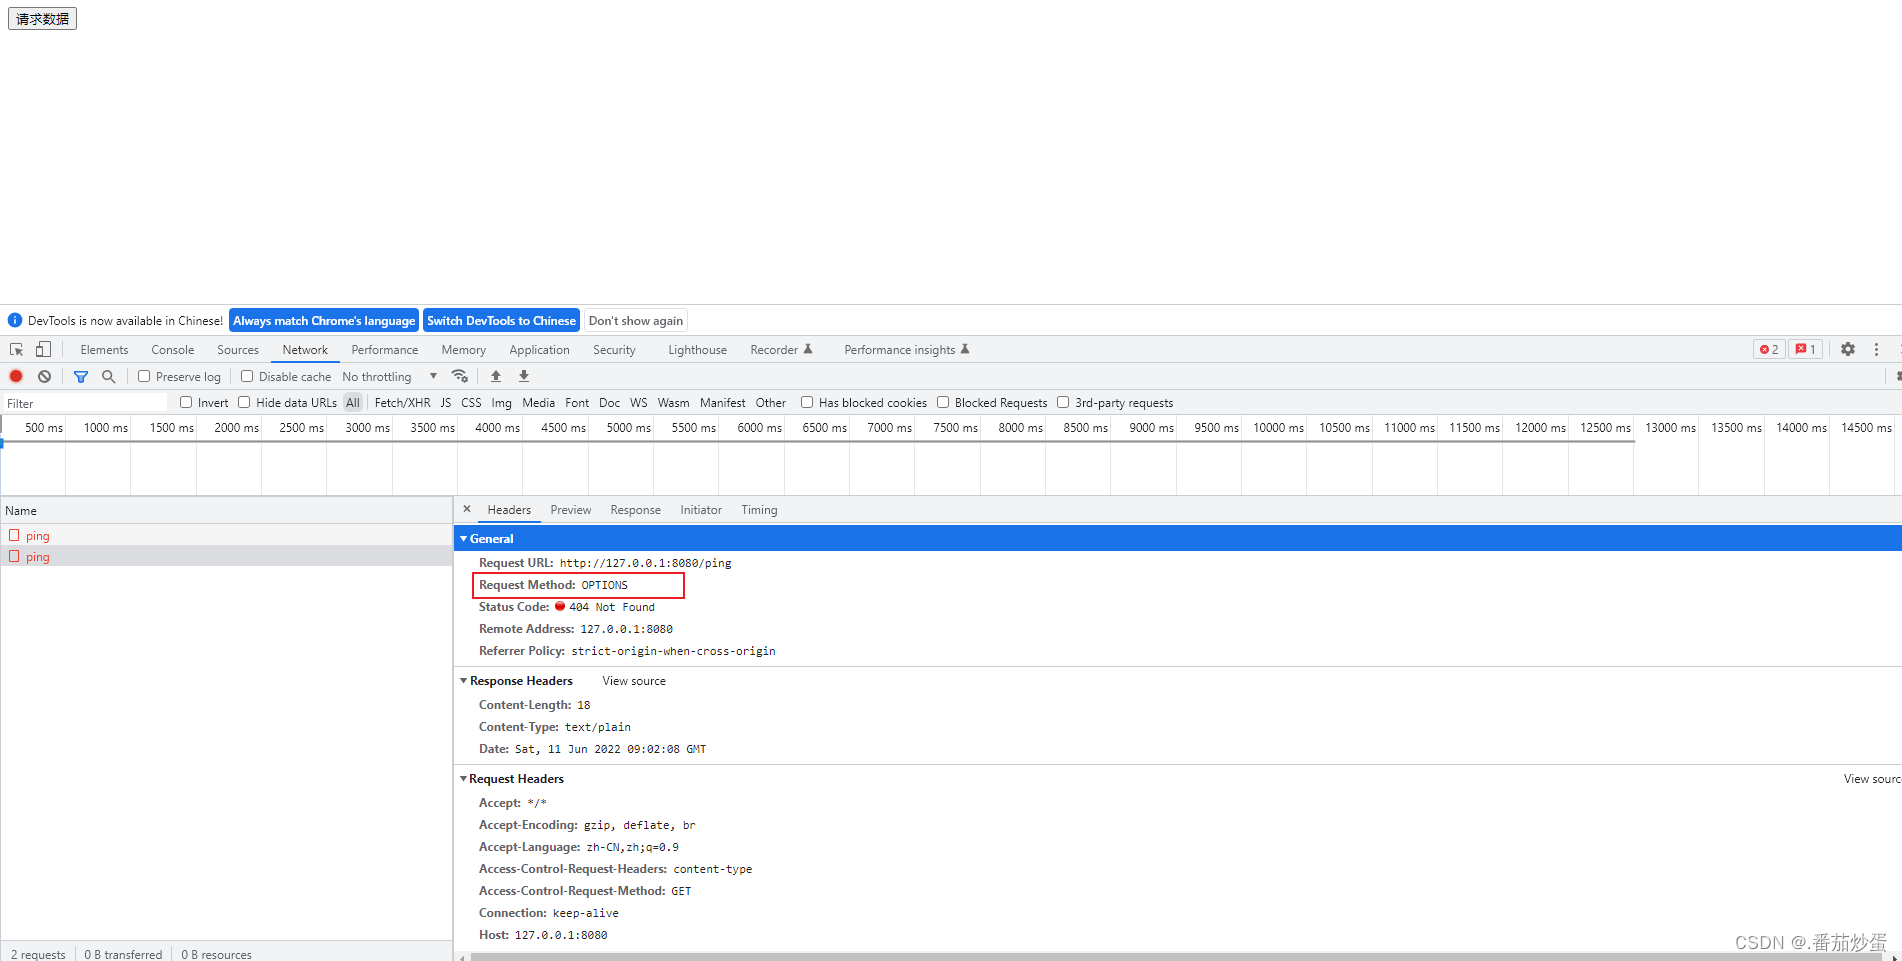Select the Headers detail tab
This screenshot has width=1902, height=961.
point(509,509)
